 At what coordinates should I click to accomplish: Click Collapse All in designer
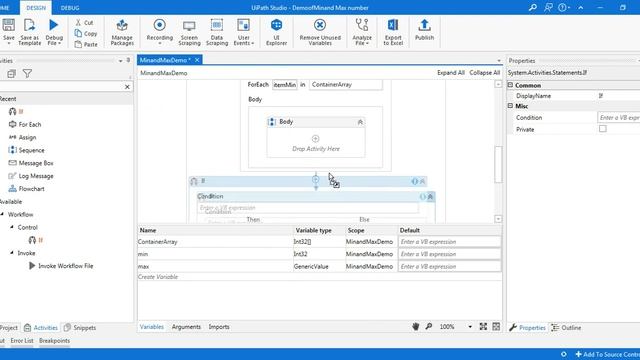(x=484, y=73)
